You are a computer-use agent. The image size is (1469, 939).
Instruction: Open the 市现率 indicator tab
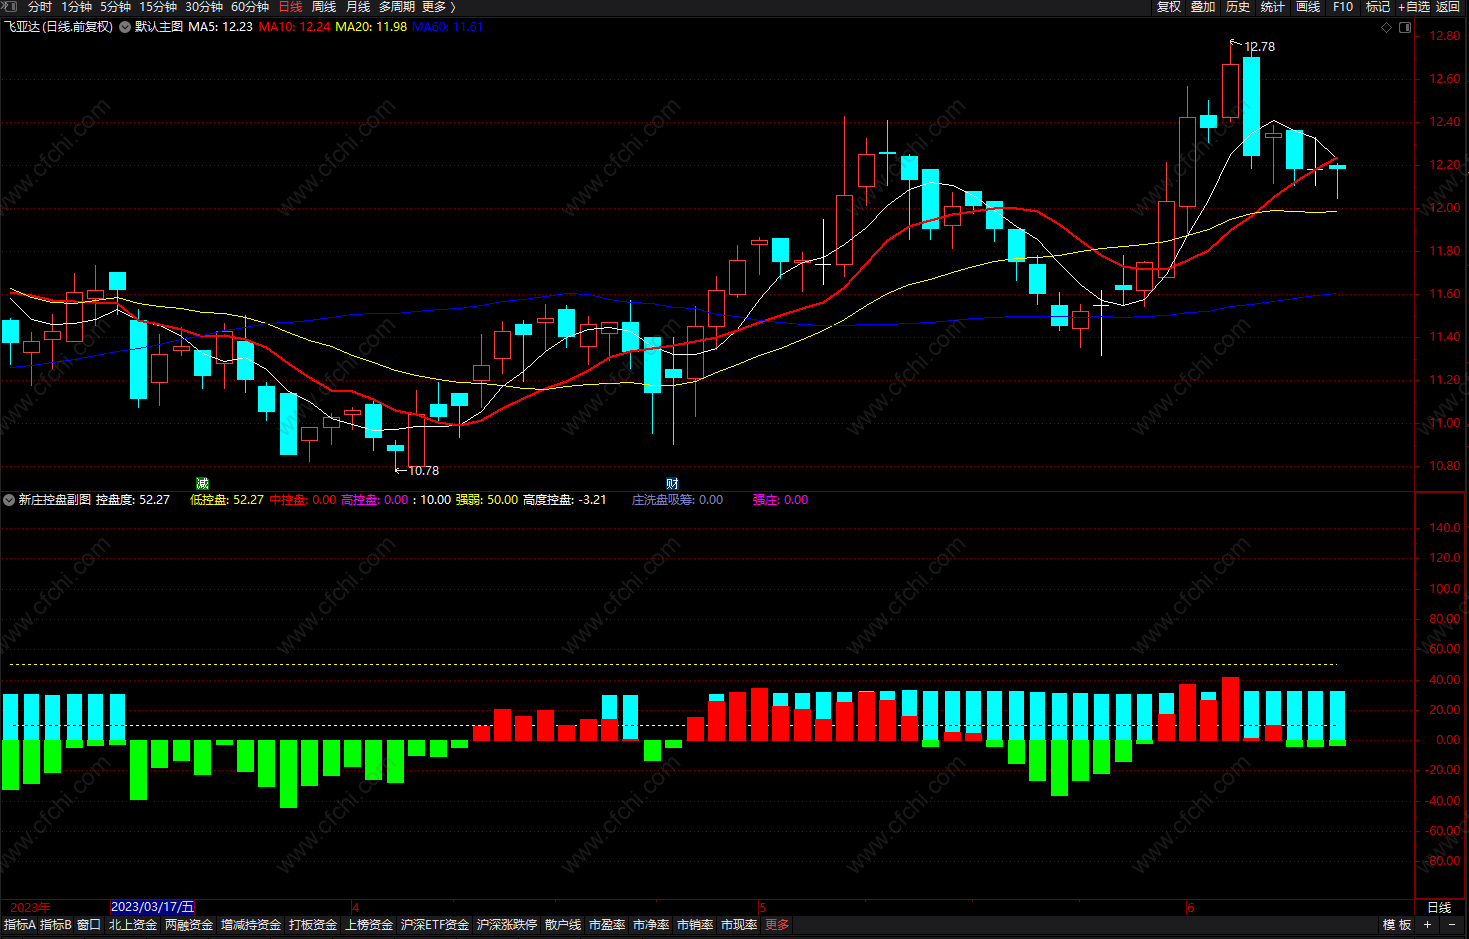coord(739,925)
